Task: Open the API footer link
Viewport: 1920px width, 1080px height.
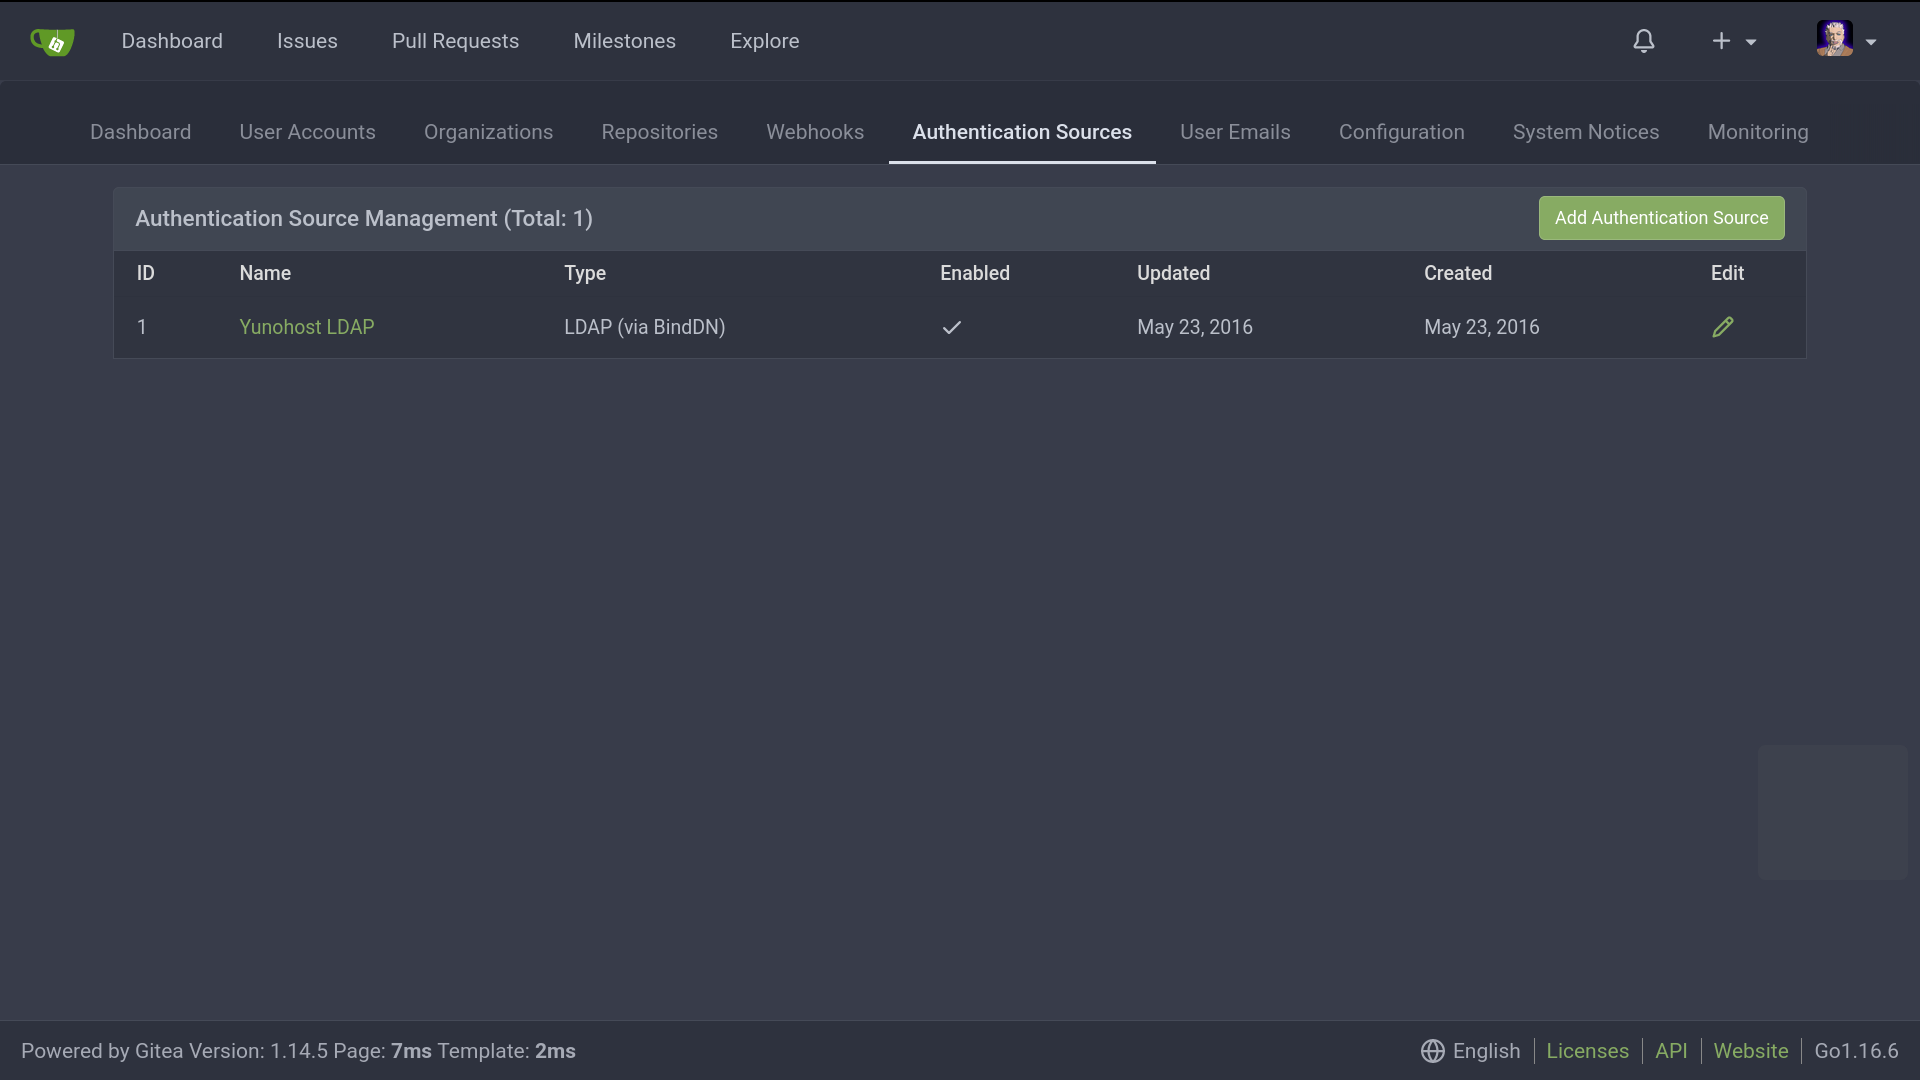Action: tap(1670, 1051)
